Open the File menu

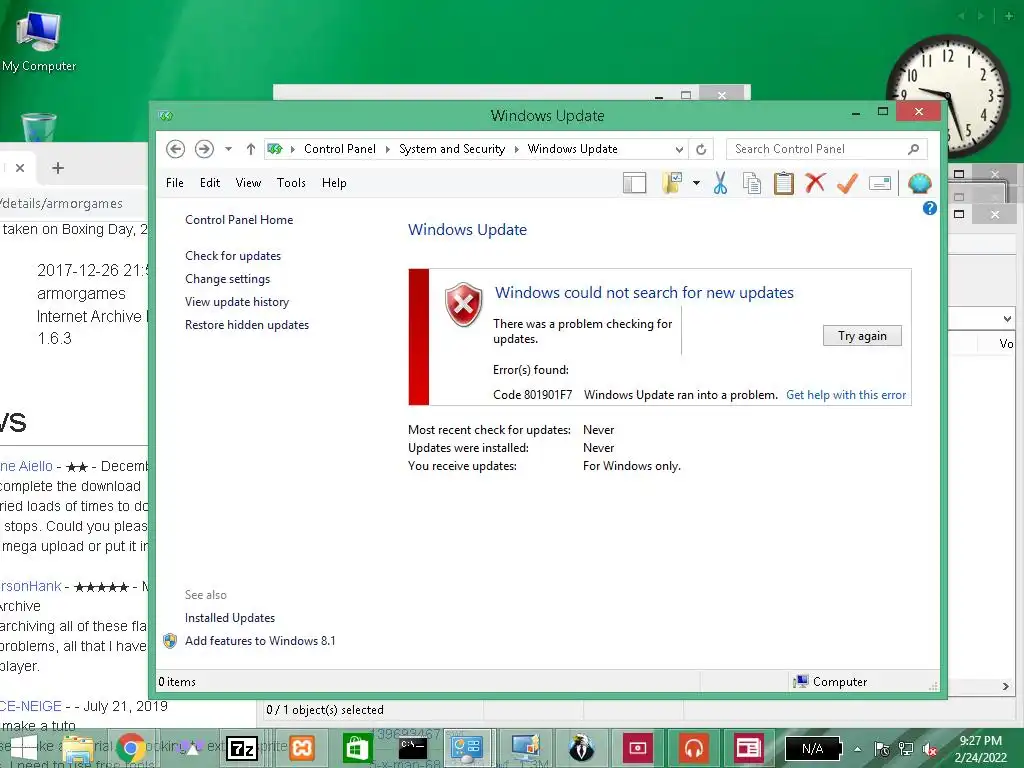tap(174, 183)
